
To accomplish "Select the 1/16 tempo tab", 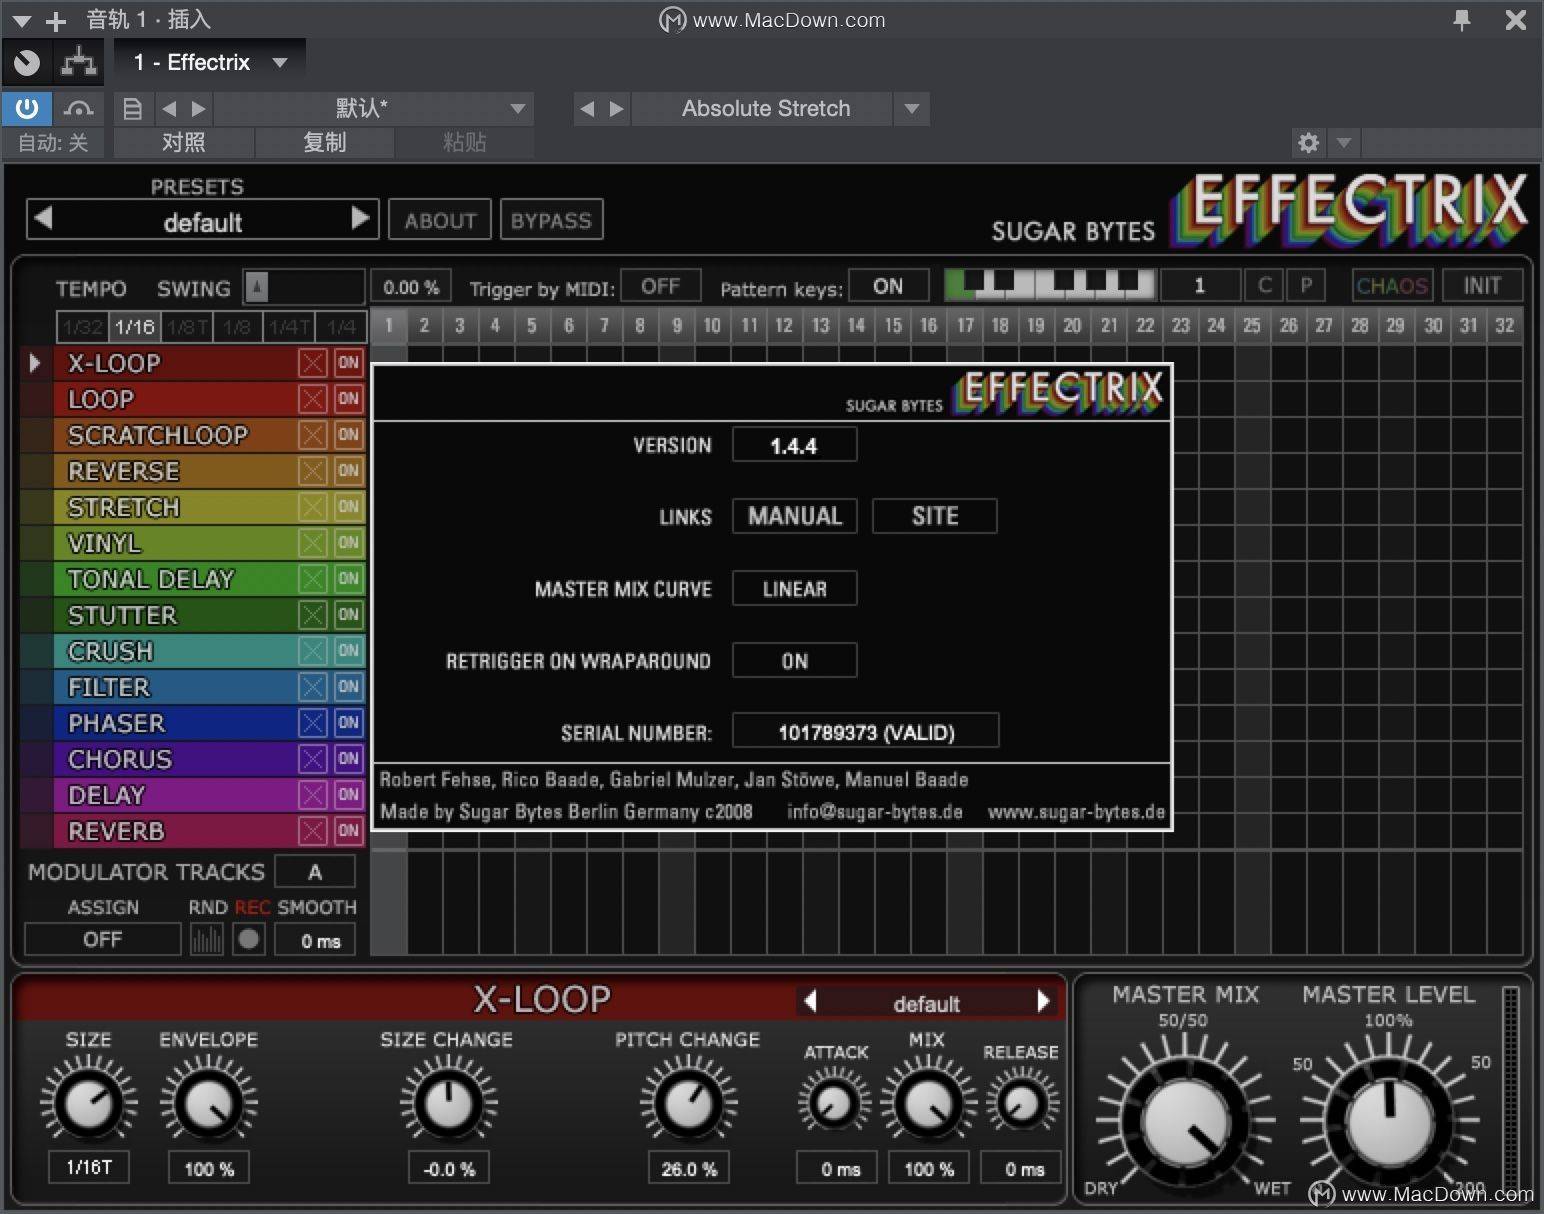I will (x=134, y=327).
